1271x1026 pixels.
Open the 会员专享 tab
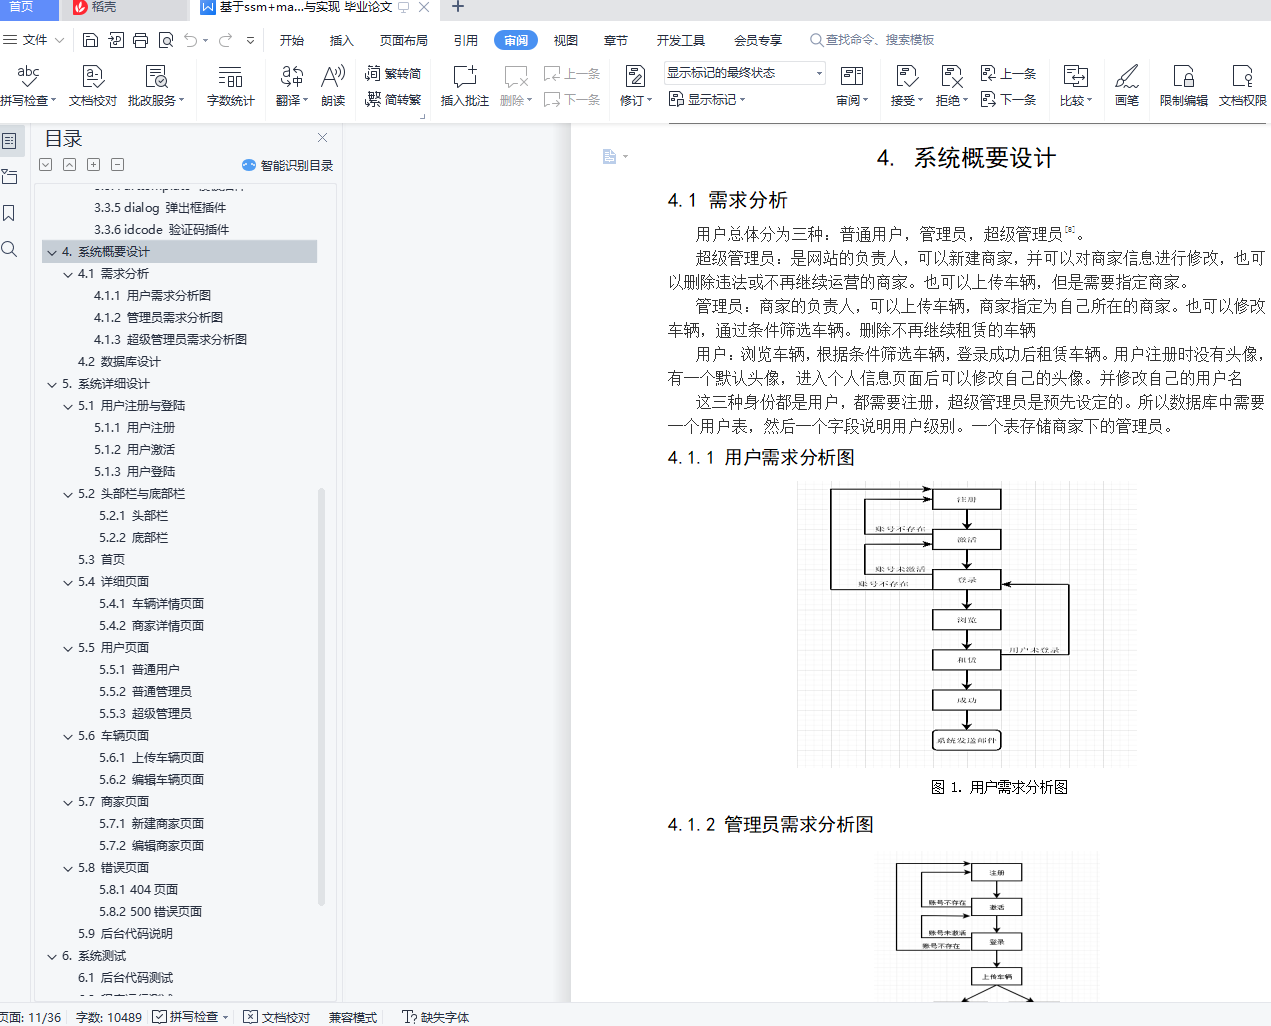click(758, 40)
